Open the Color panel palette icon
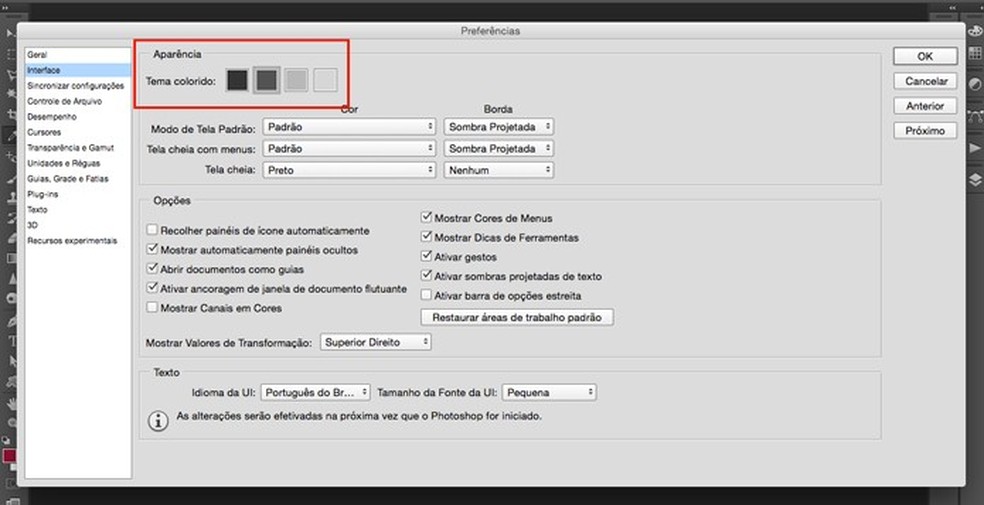The height and width of the screenshot is (505, 984). [x=975, y=31]
